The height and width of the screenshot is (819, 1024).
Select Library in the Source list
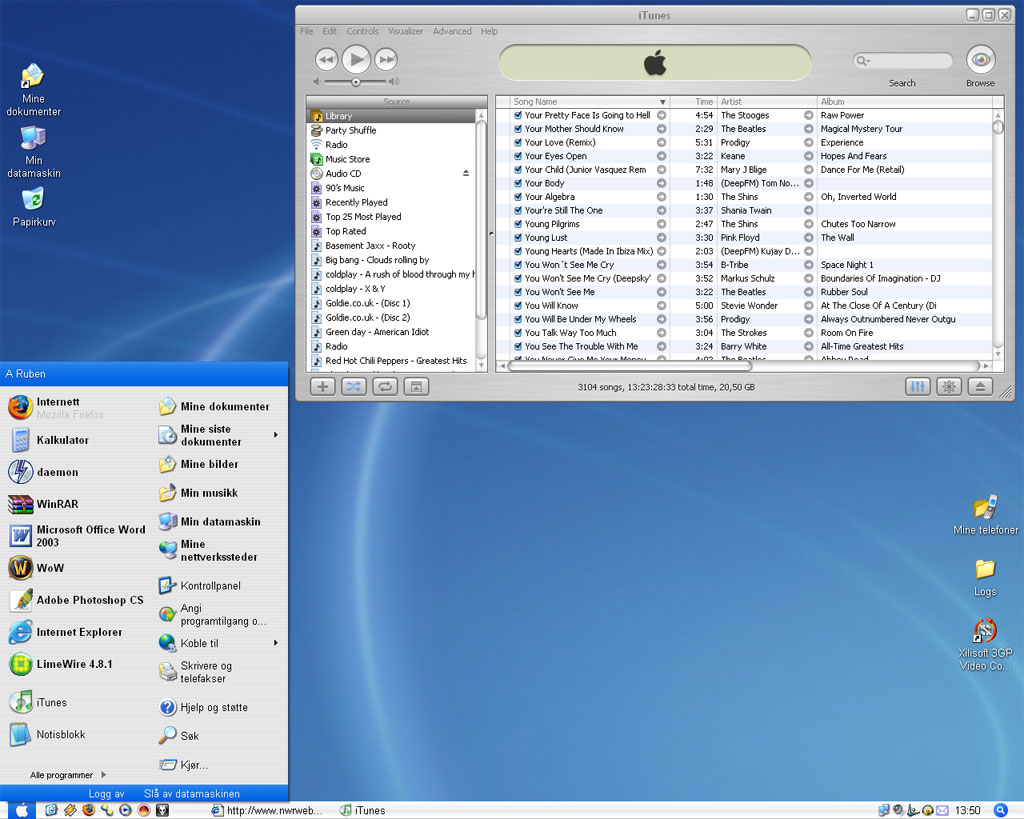click(x=392, y=116)
